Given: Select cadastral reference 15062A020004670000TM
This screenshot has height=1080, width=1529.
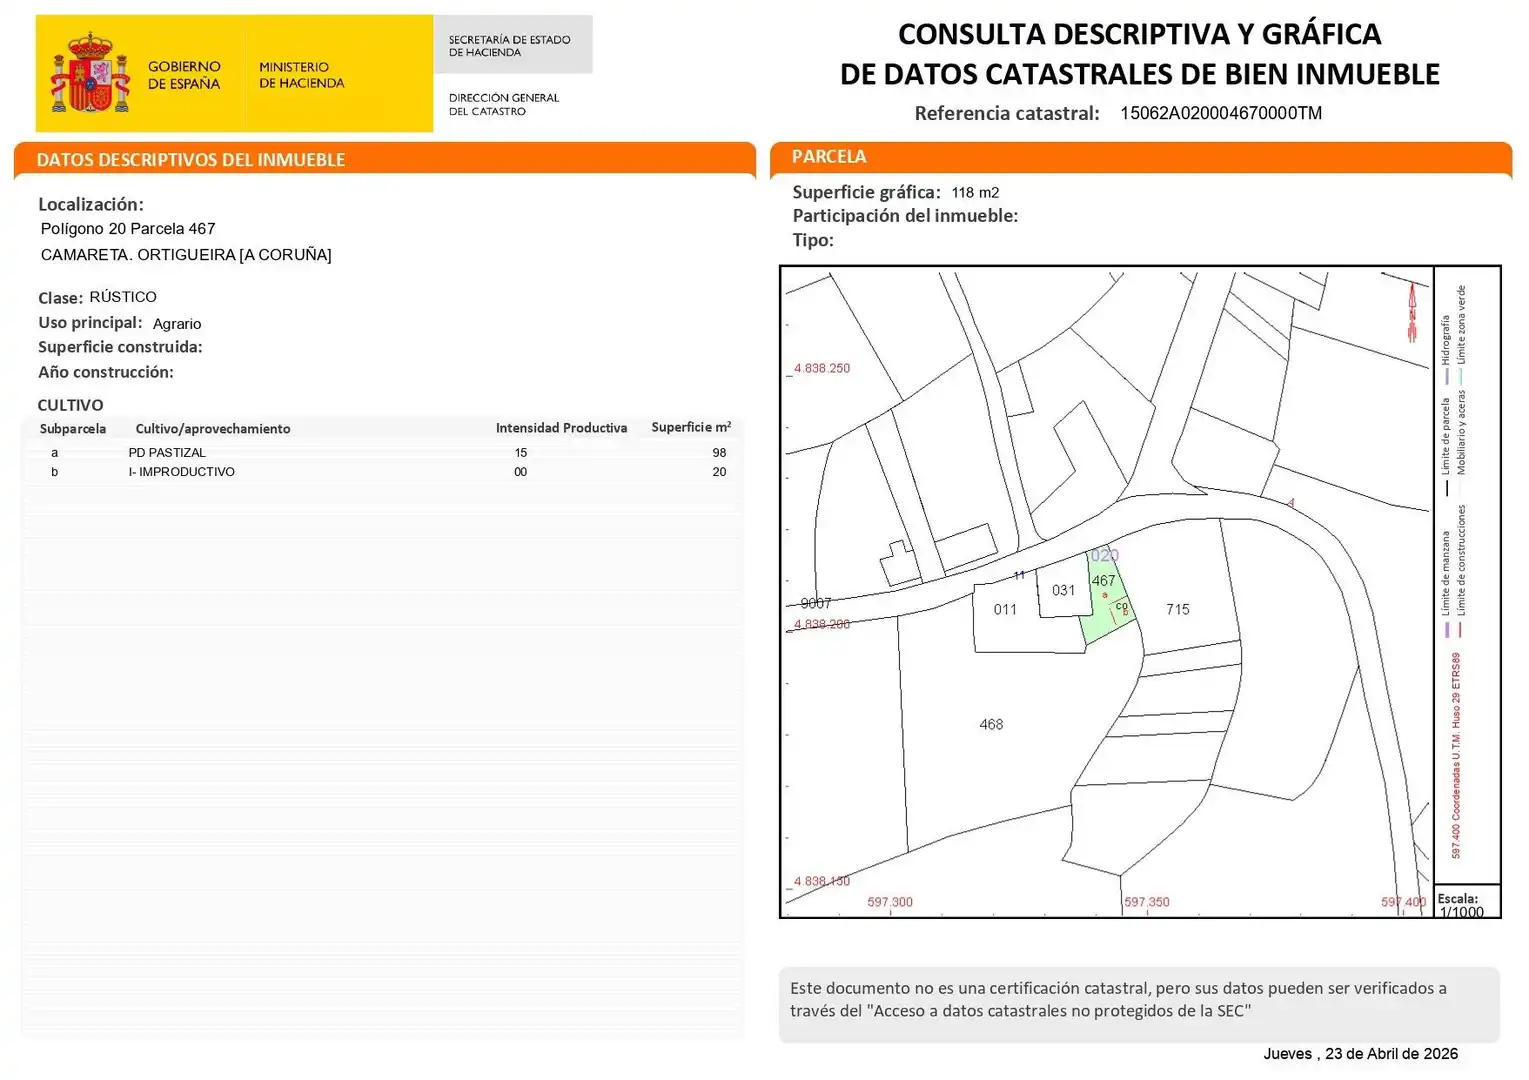Looking at the screenshot, I should point(1221,113).
